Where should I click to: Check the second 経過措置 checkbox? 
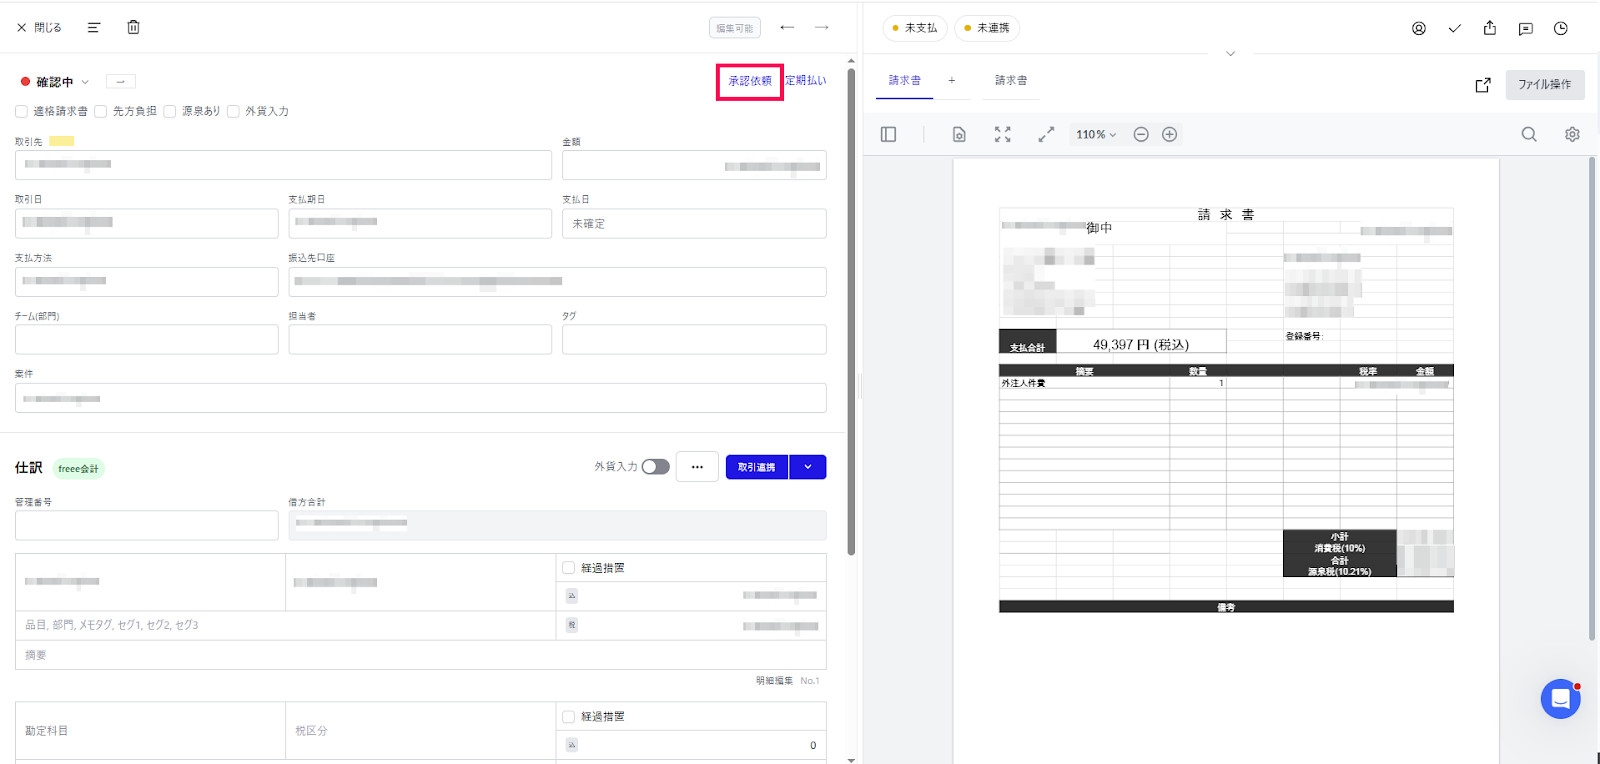[x=569, y=717]
